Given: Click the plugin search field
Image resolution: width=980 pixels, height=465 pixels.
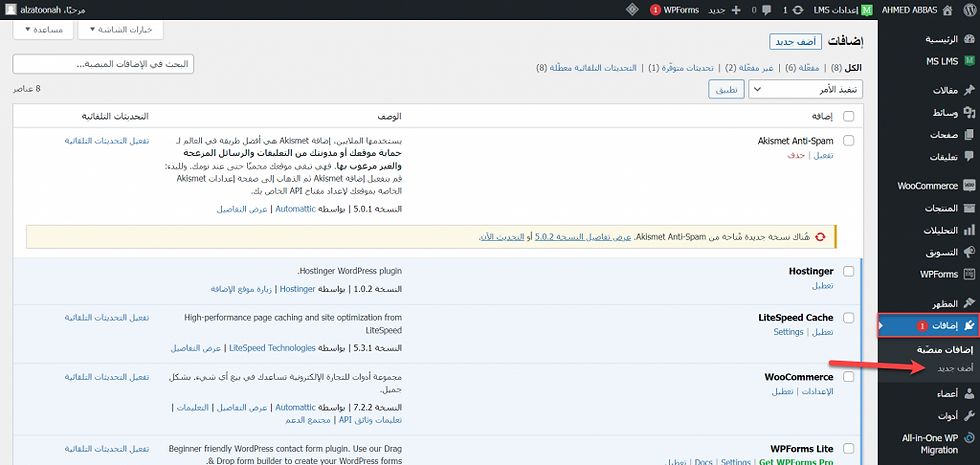Looking at the screenshot, I should (103, 64).
